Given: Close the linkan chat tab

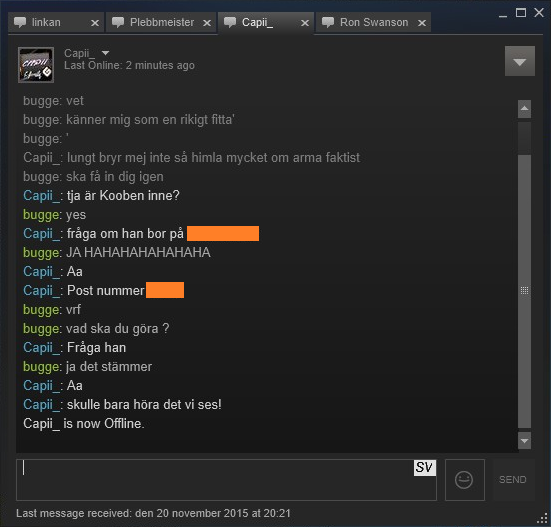Looking at the screenshot, I should [x=95, y=23].
